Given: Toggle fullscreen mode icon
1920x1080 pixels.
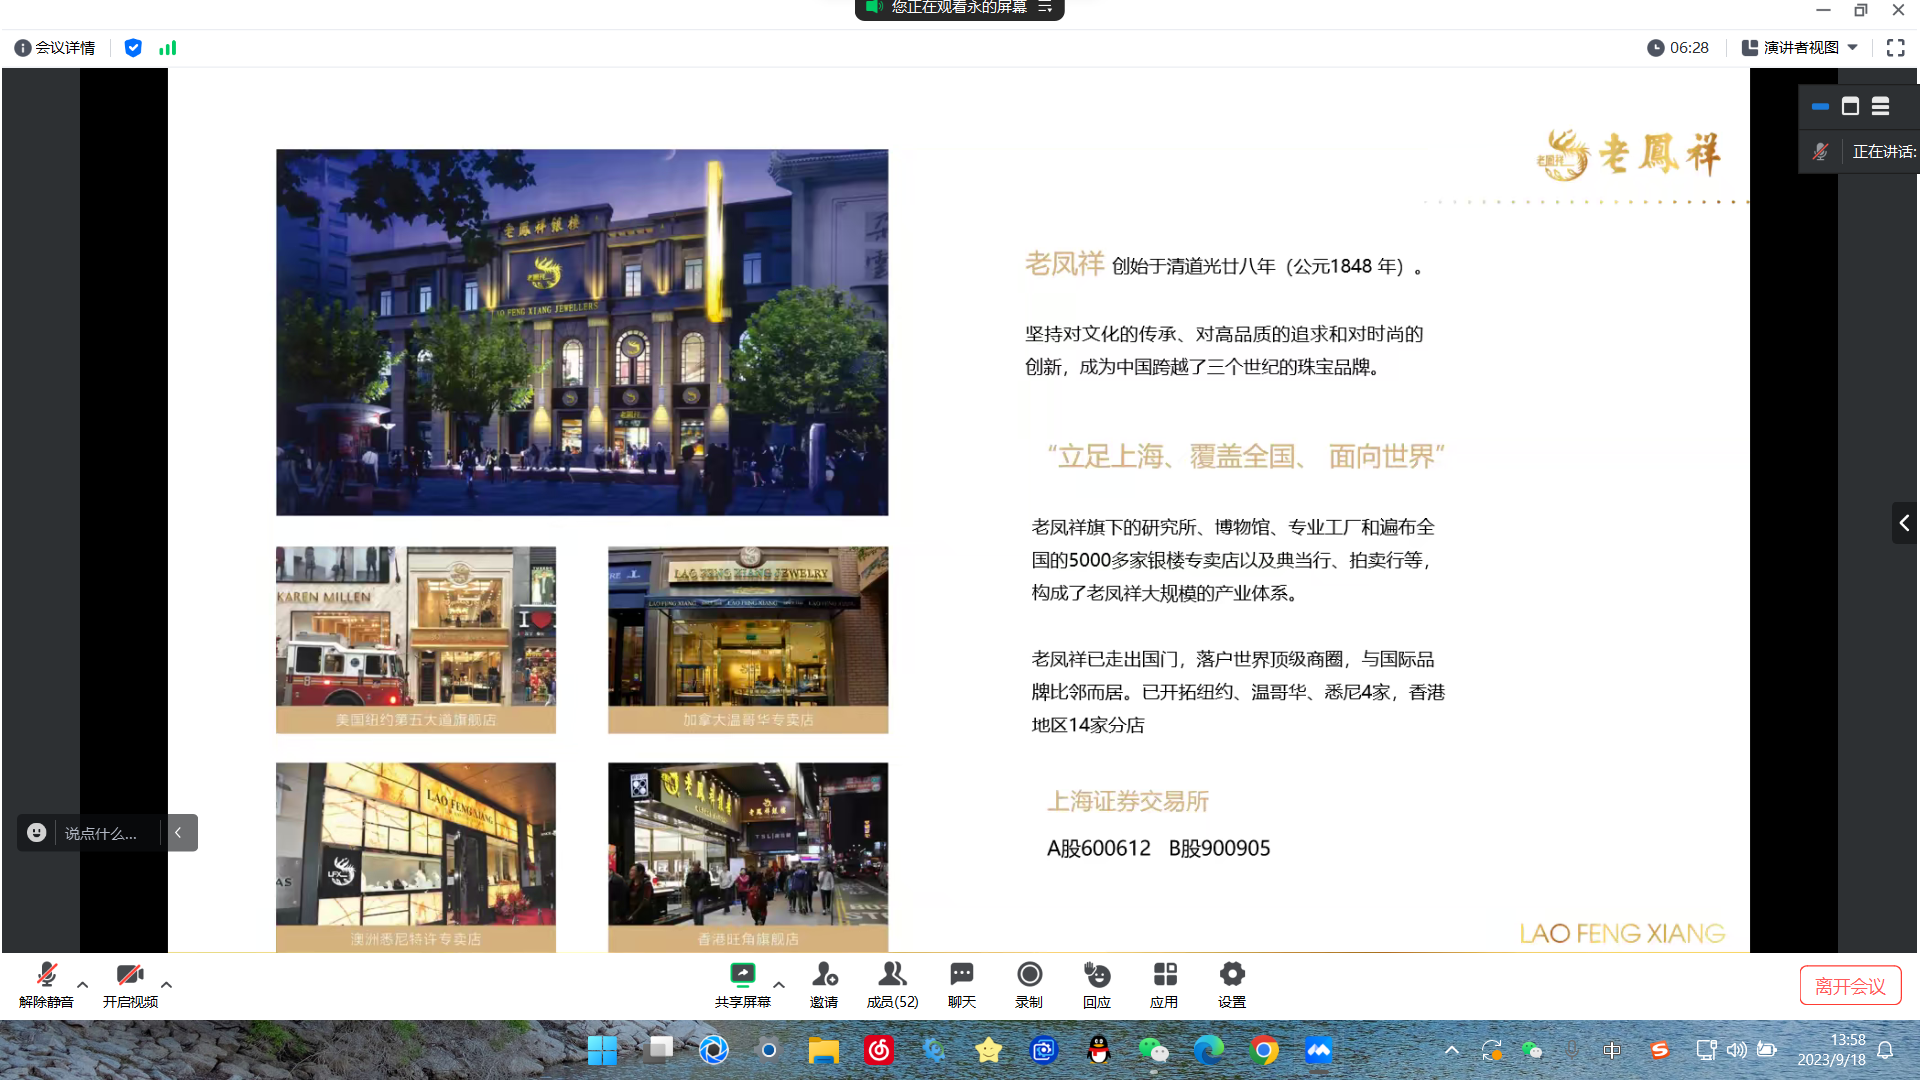Looking at the screenshot, I should coord(1895,48).
